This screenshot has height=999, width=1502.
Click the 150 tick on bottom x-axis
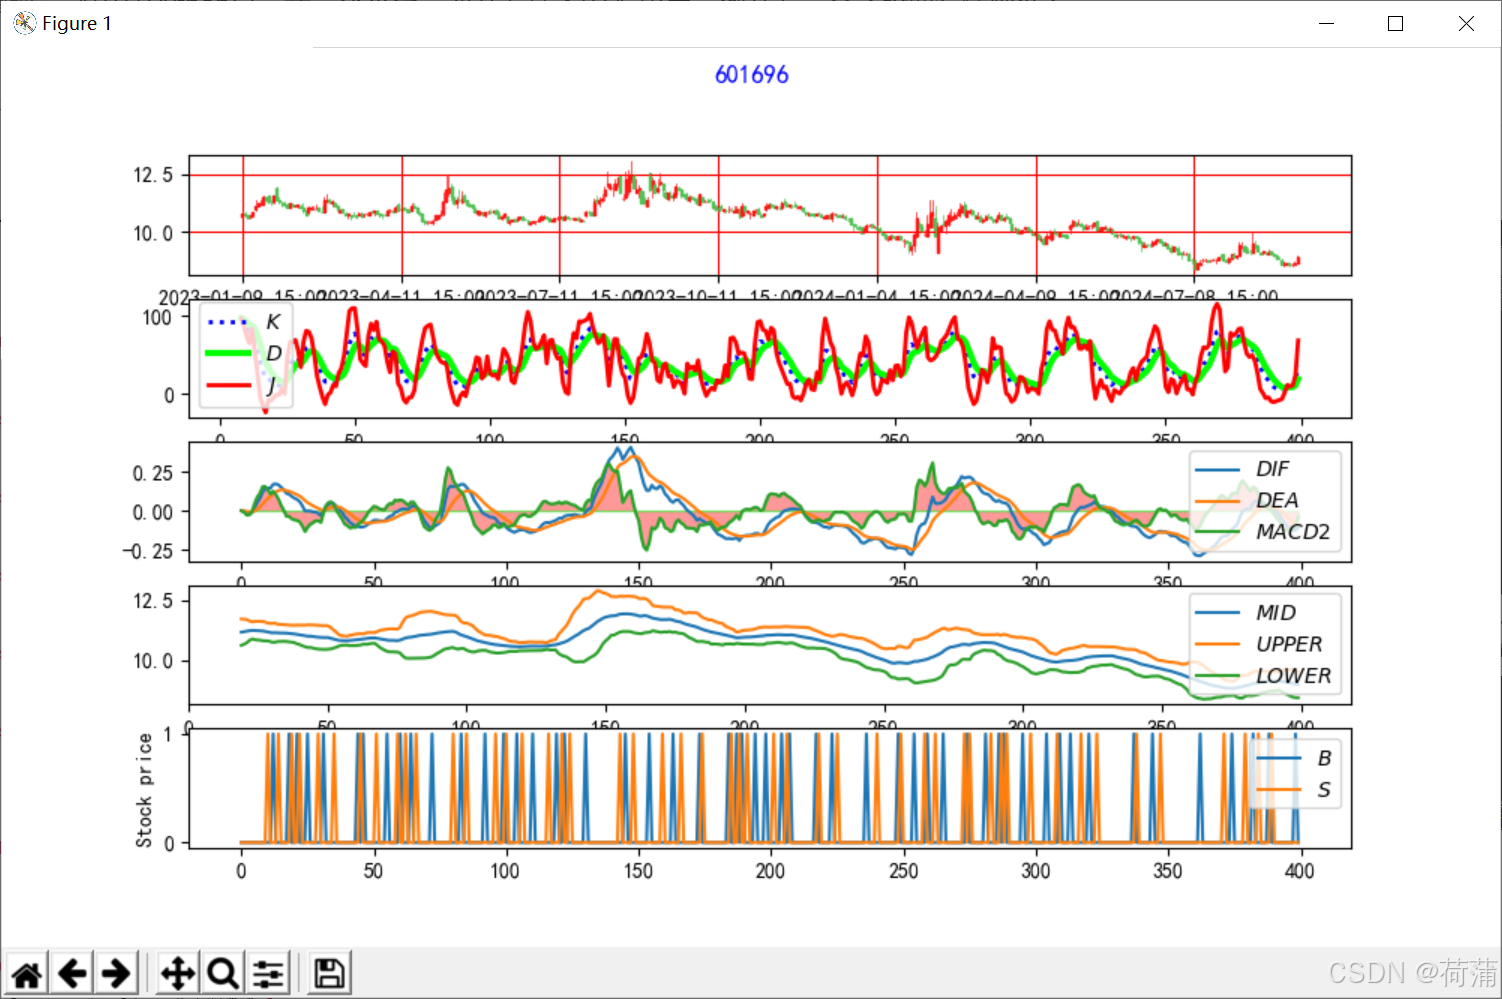[638, 871]
